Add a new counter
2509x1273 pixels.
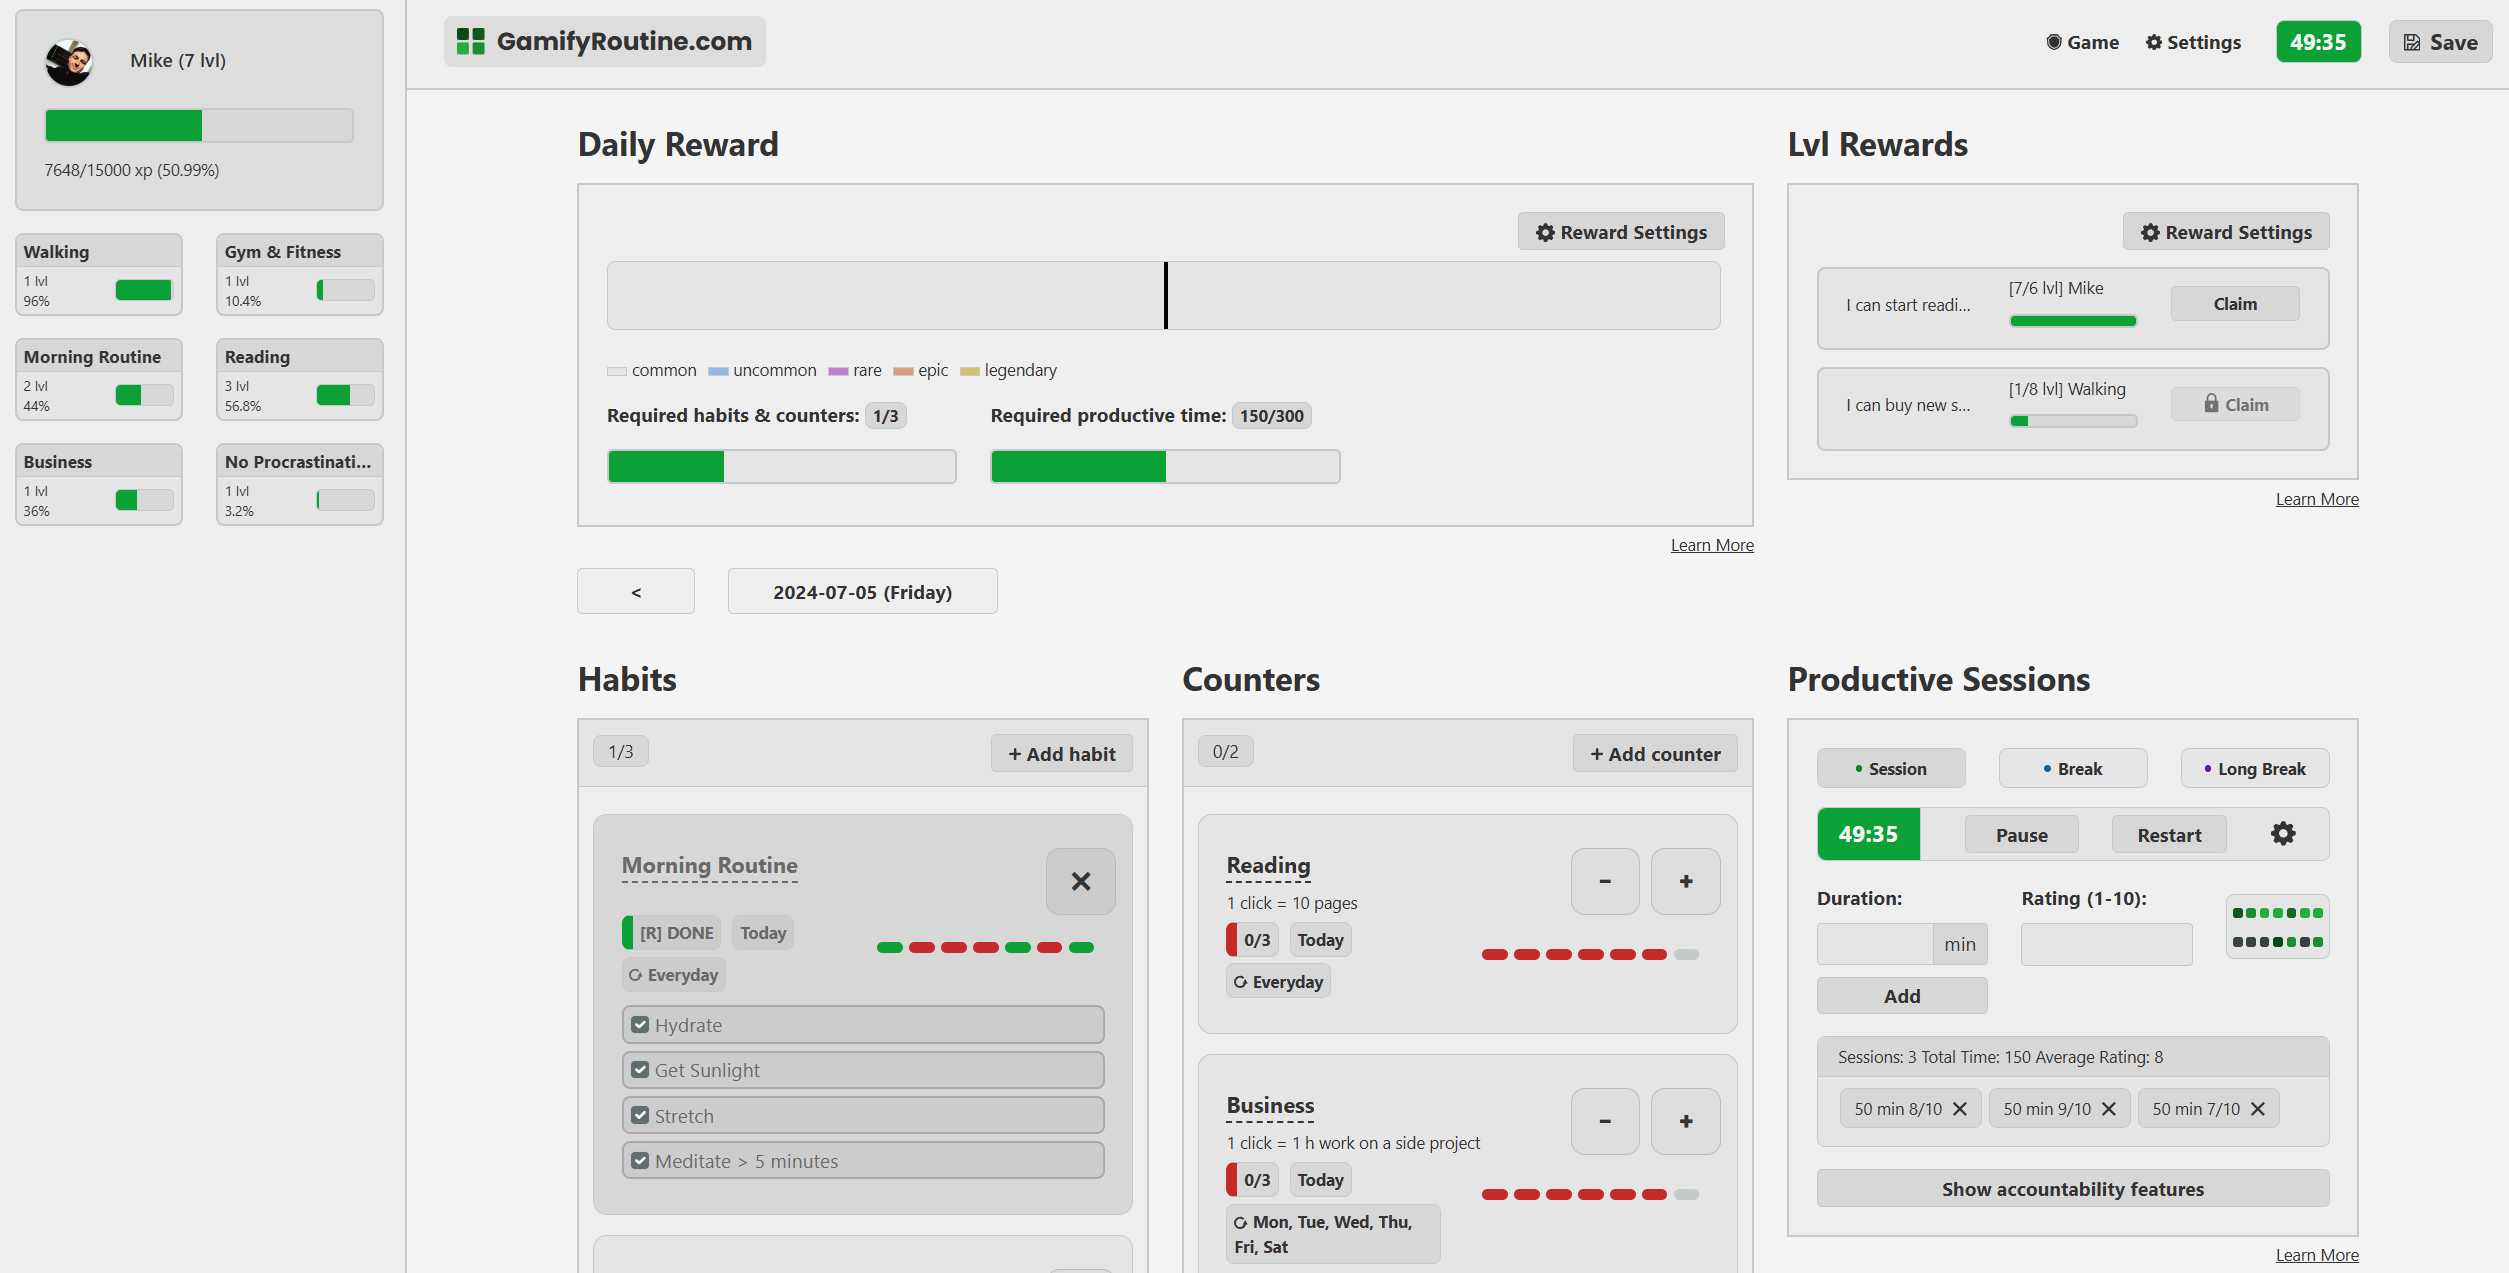1655,754
